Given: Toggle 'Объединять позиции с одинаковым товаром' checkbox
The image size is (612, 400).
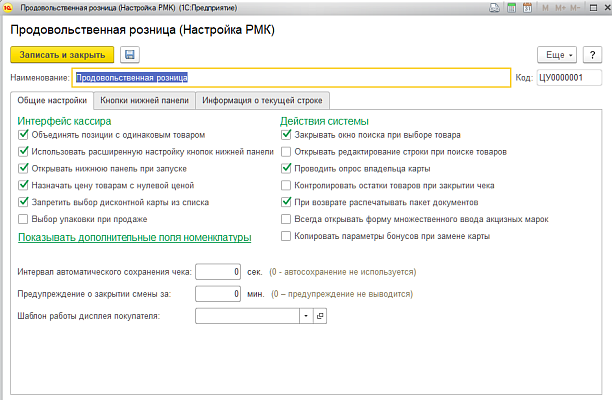Looking at the screenshot, I should coord(24,134).
